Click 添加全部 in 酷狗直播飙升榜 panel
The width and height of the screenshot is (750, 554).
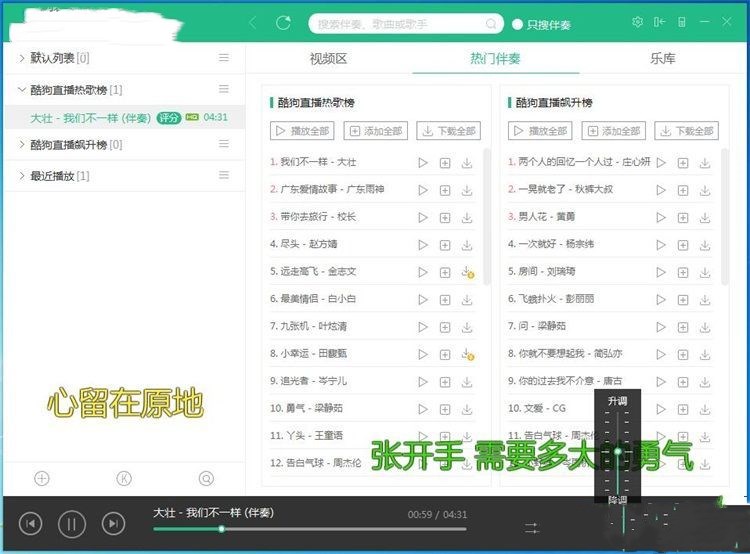(614, 131)
